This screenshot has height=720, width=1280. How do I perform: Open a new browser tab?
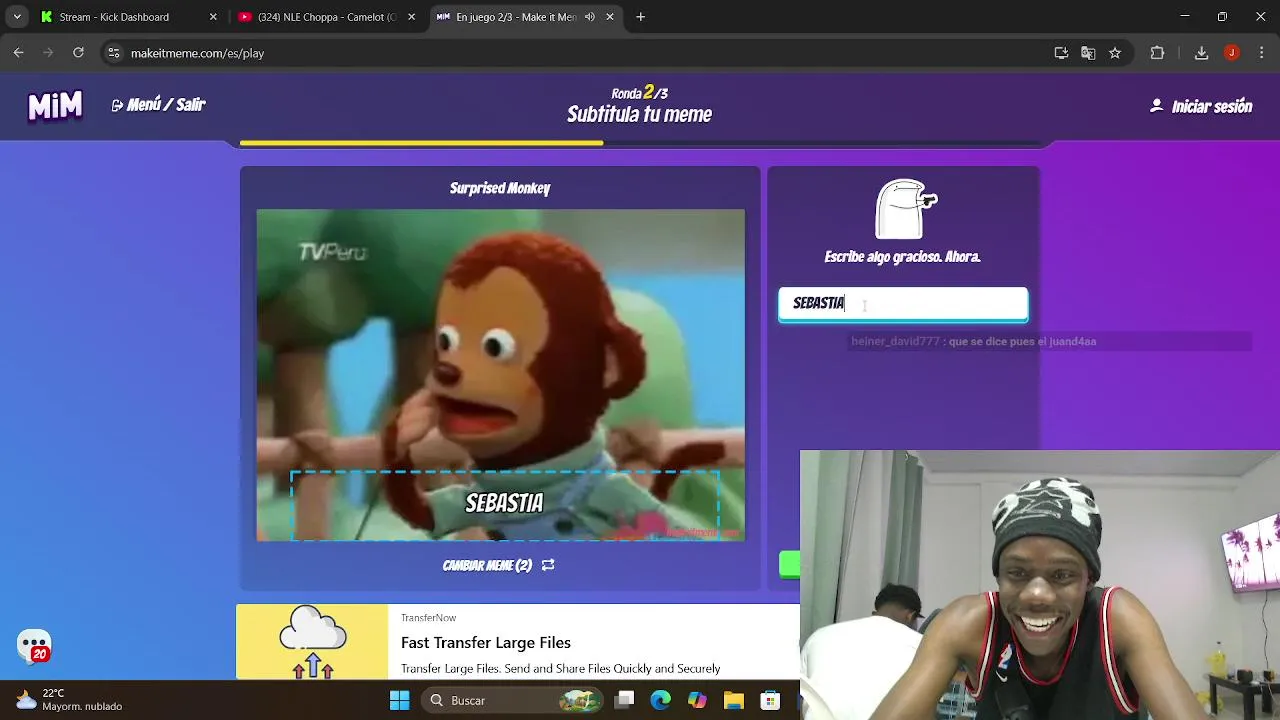pos(641,17)
